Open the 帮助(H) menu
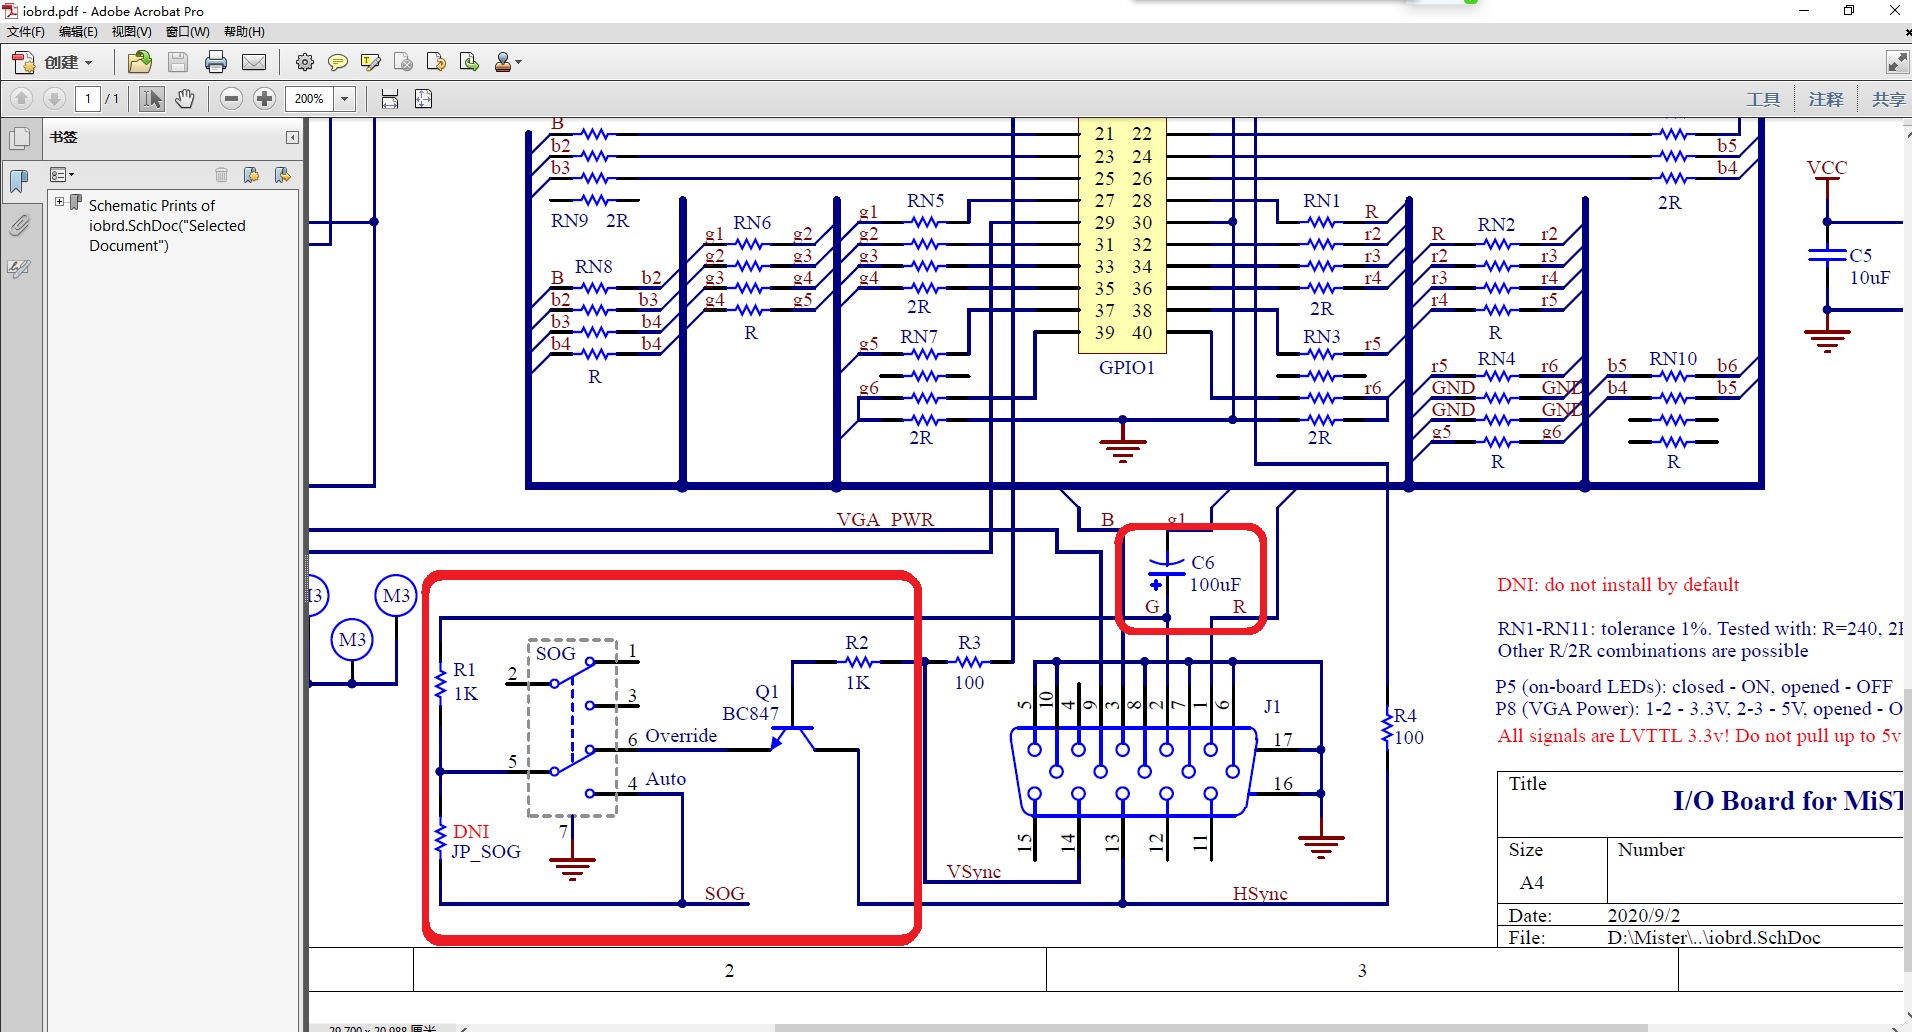This screenshot has width=1912, height=1032. pos(244,32)
